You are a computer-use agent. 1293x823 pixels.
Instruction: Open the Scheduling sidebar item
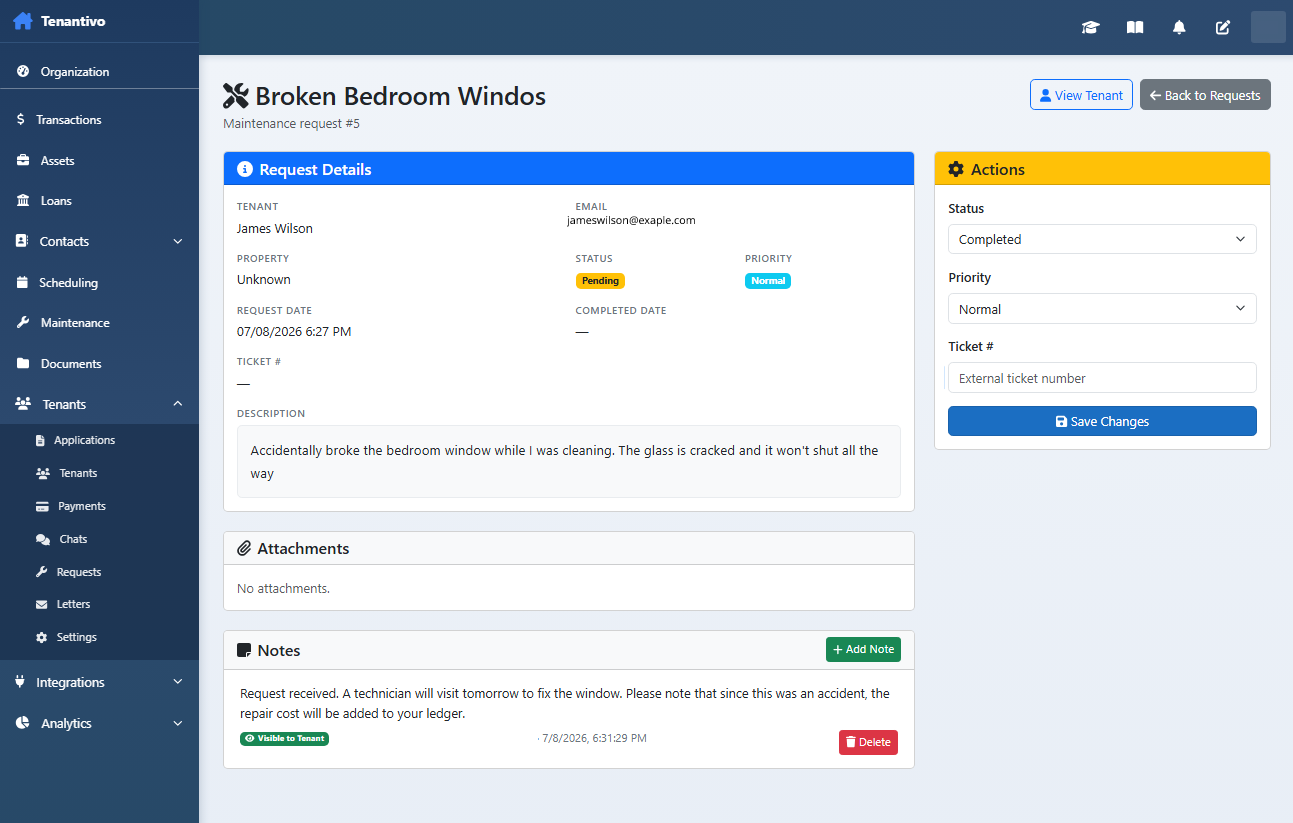(68, 283)
